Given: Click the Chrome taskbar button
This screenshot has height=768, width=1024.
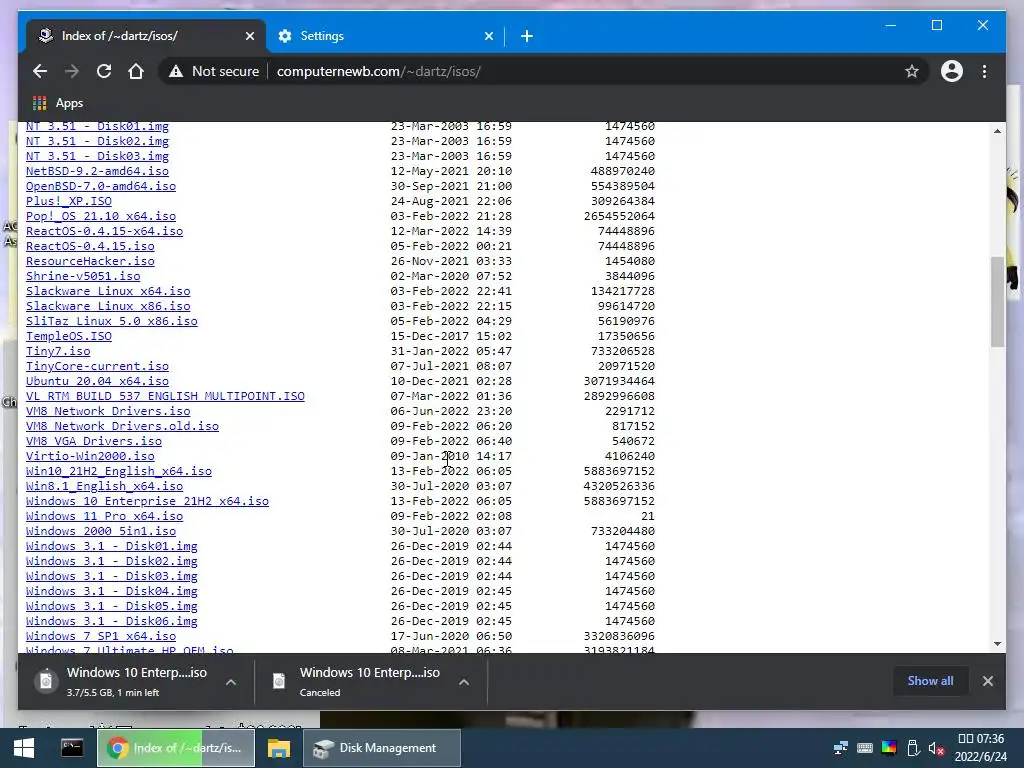Looking at the screenshot, I should coord(176,748).
